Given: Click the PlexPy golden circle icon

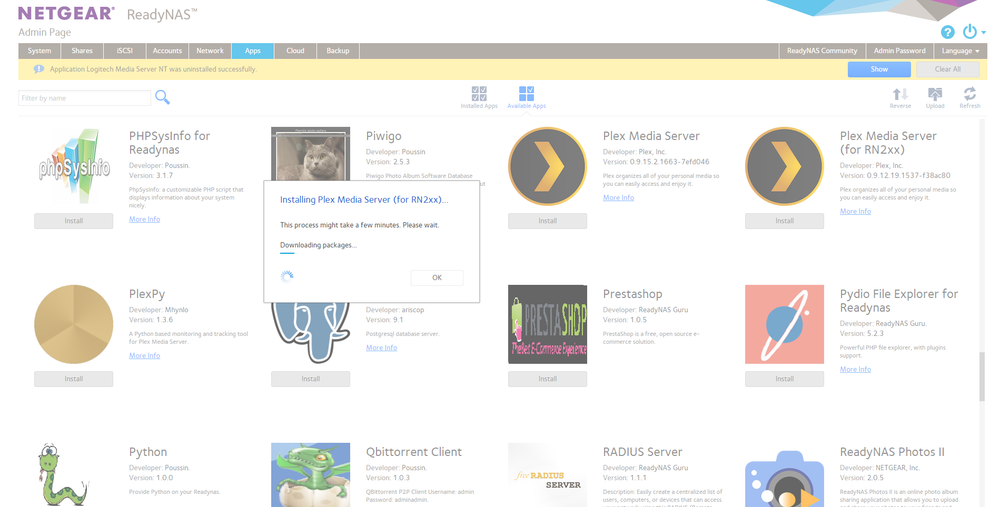Looking at the screenshot, I should 73,324.
